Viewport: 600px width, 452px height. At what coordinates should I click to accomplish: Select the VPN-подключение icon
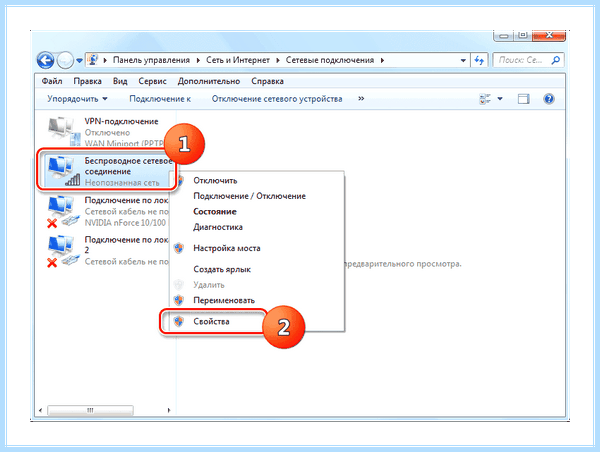click(64, 131)
